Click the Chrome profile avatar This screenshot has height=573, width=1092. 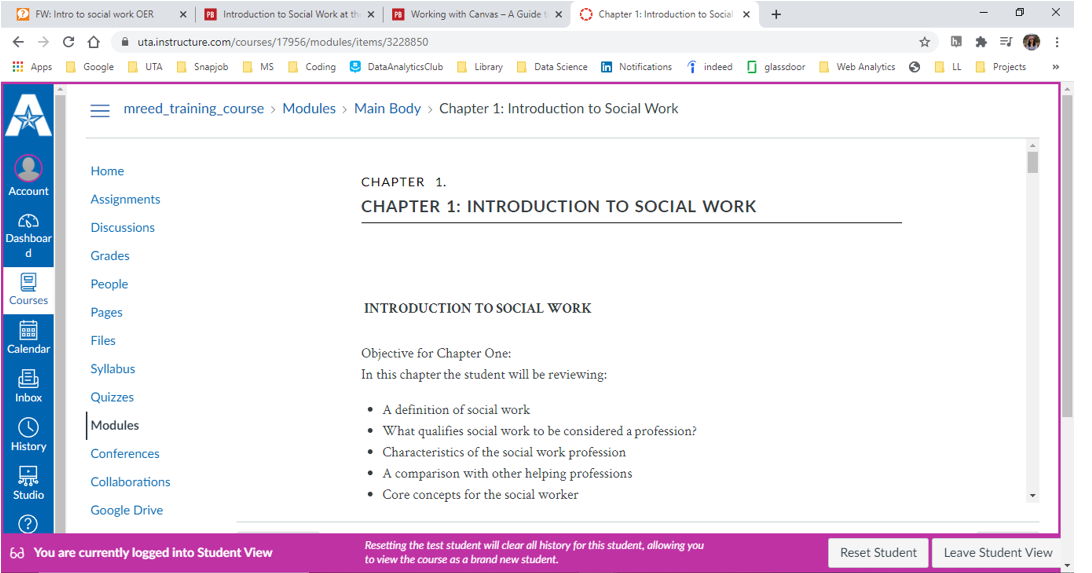pos(1031,42)
